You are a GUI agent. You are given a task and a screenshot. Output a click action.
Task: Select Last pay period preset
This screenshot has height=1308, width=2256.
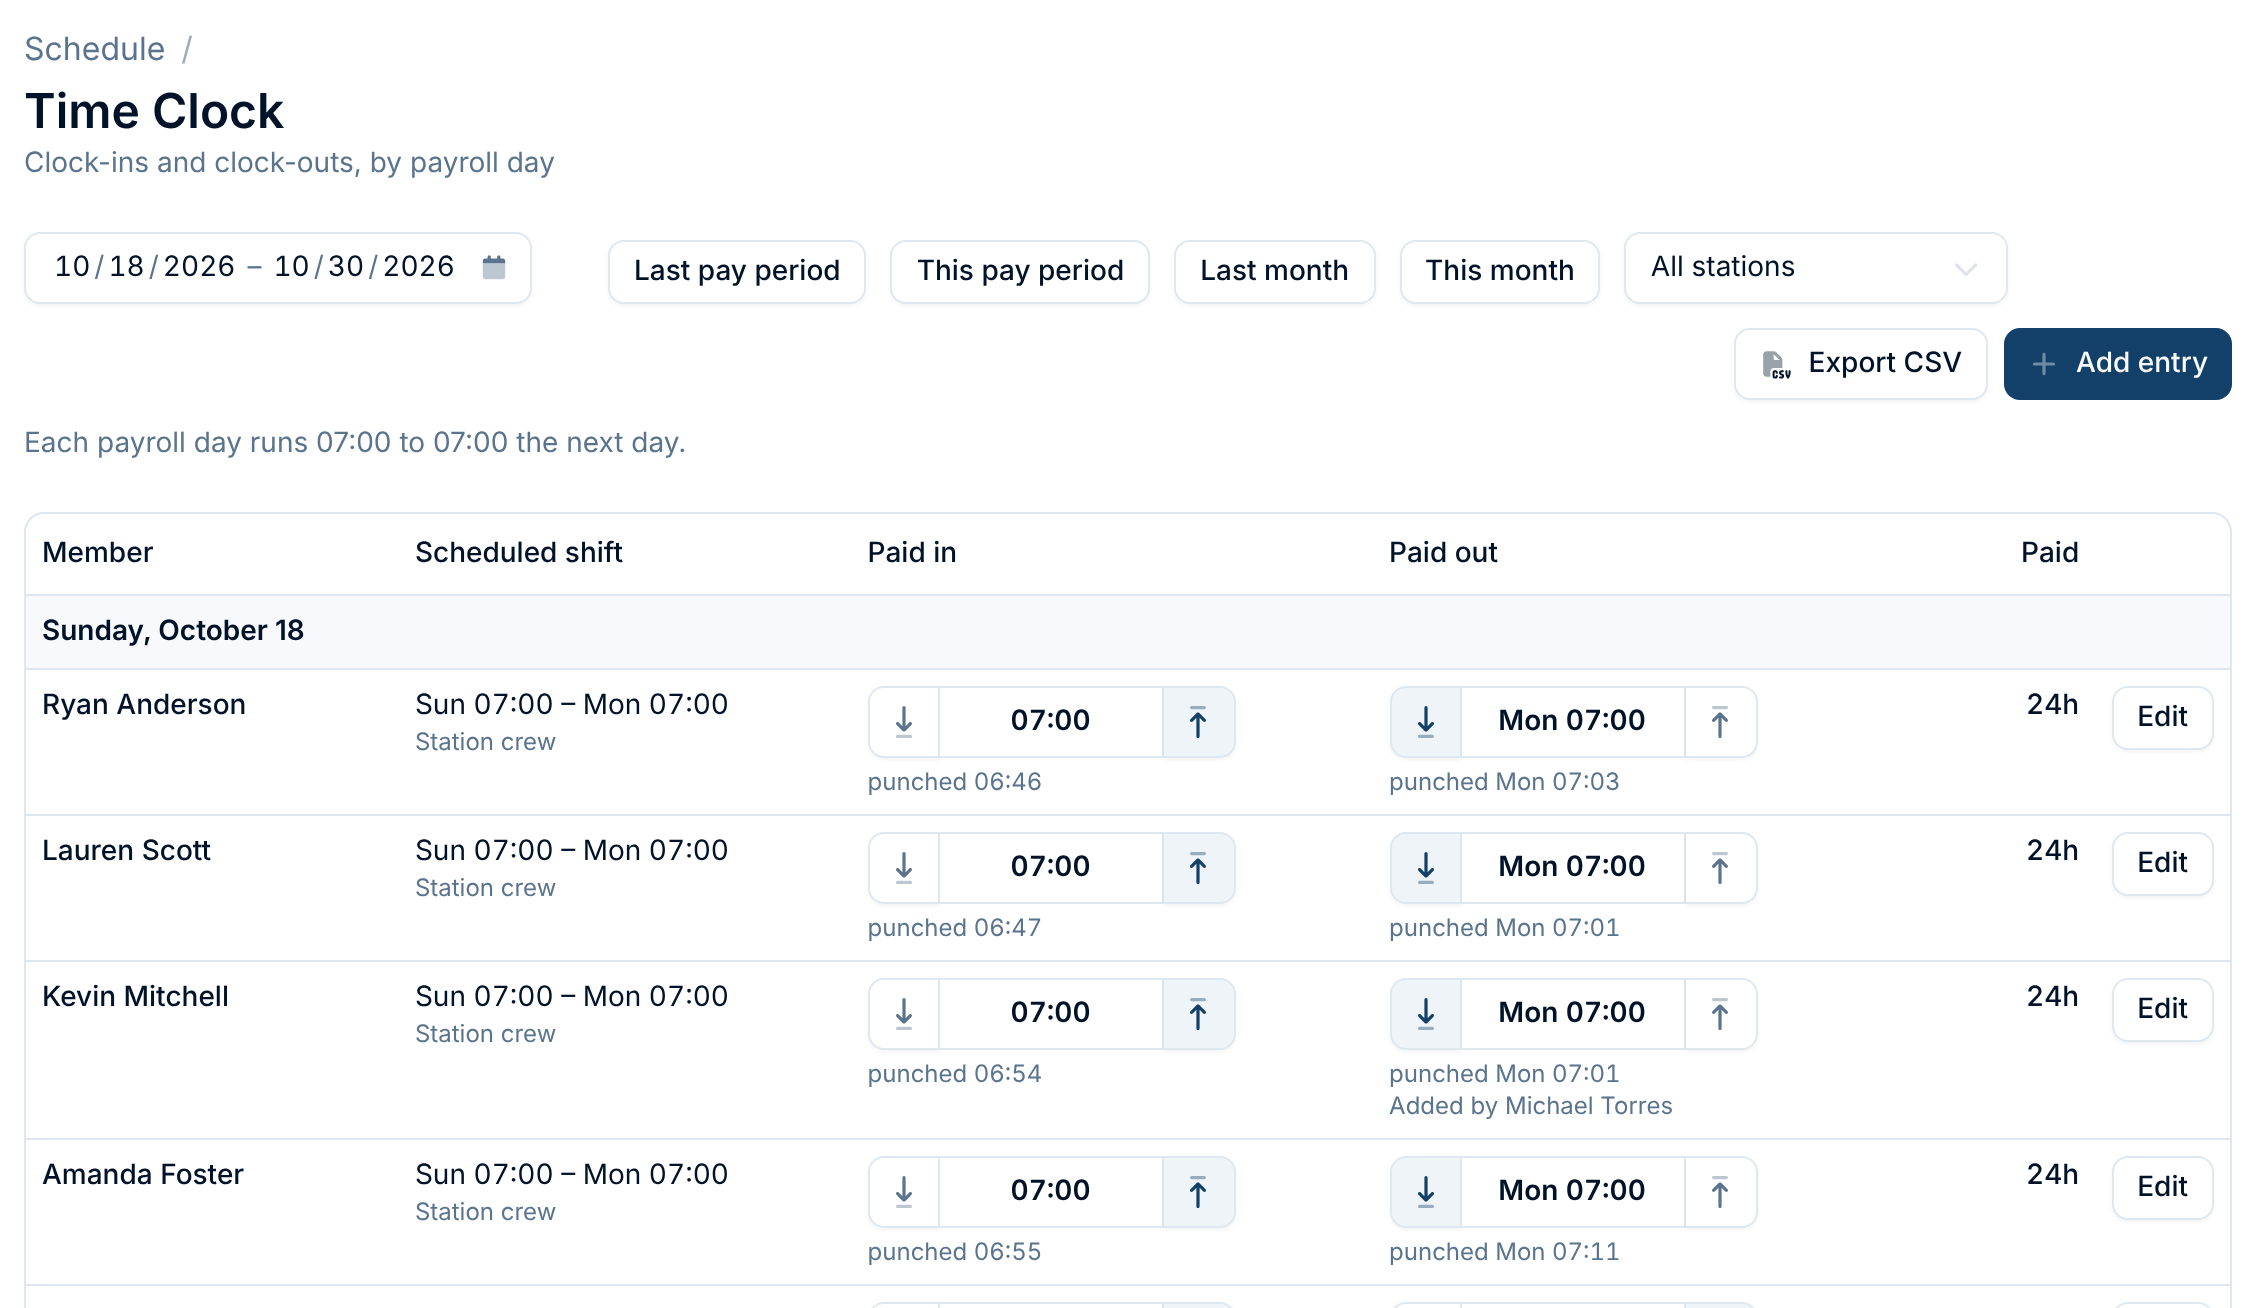tap(737, 271)
